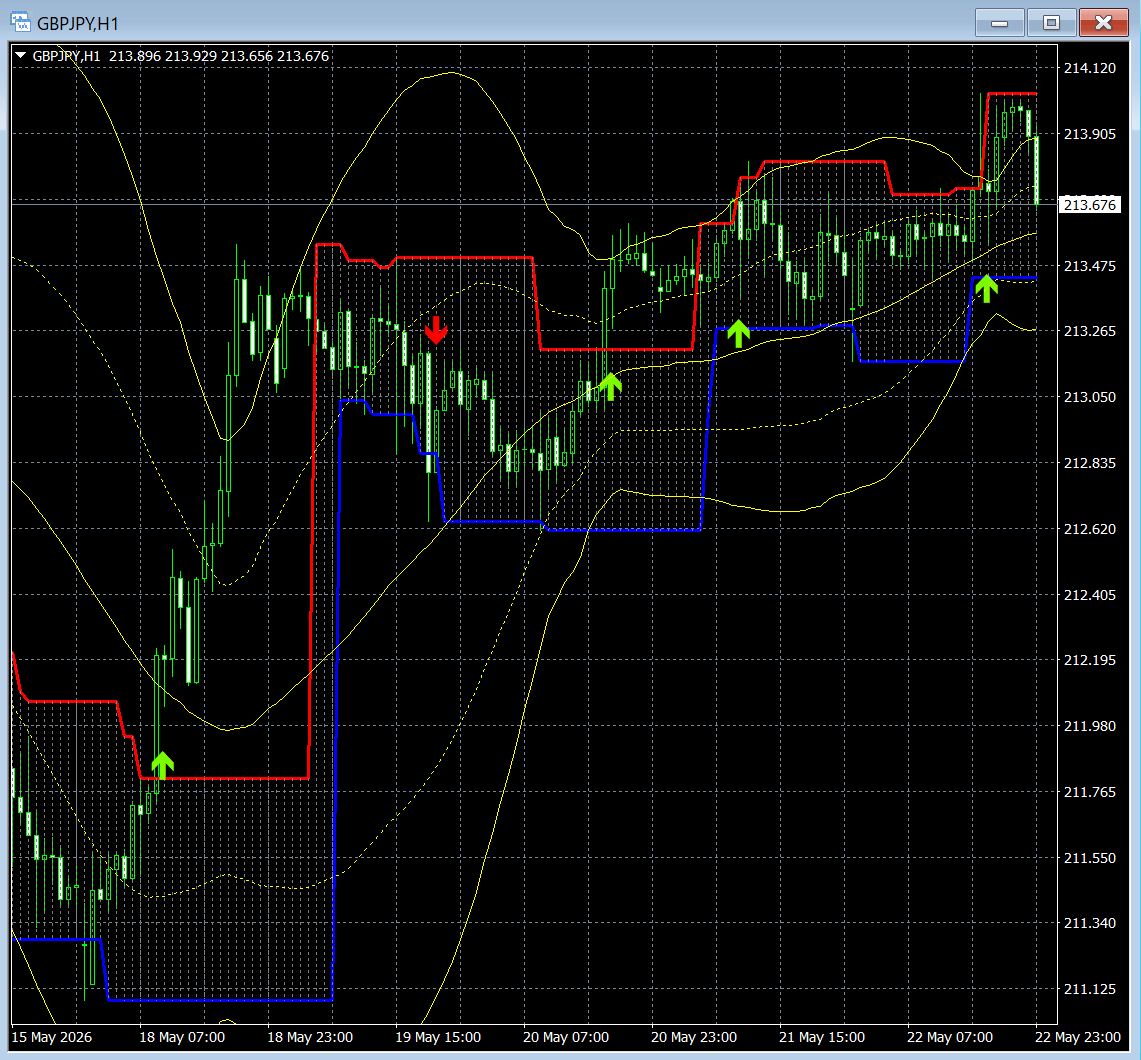Click green up arrow near 22 May 07:00
Viewport: 1141px width, 1060px height.
click(986, 288)
